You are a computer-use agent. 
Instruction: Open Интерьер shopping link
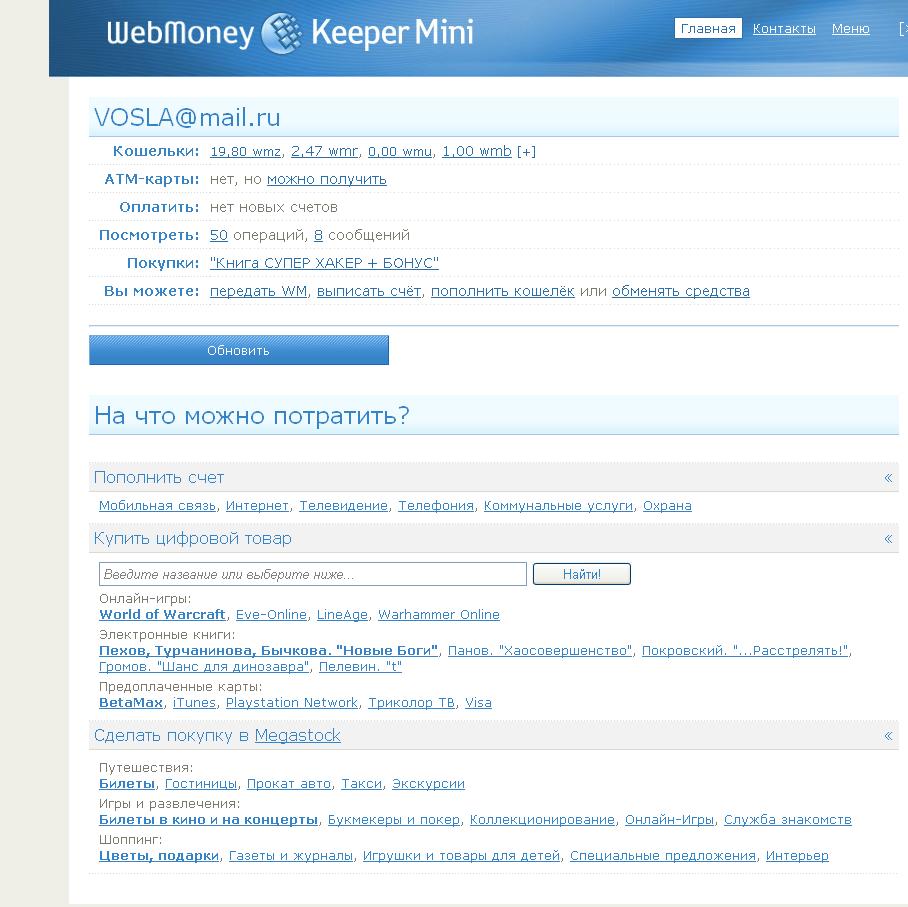click(x=797, y=855)
